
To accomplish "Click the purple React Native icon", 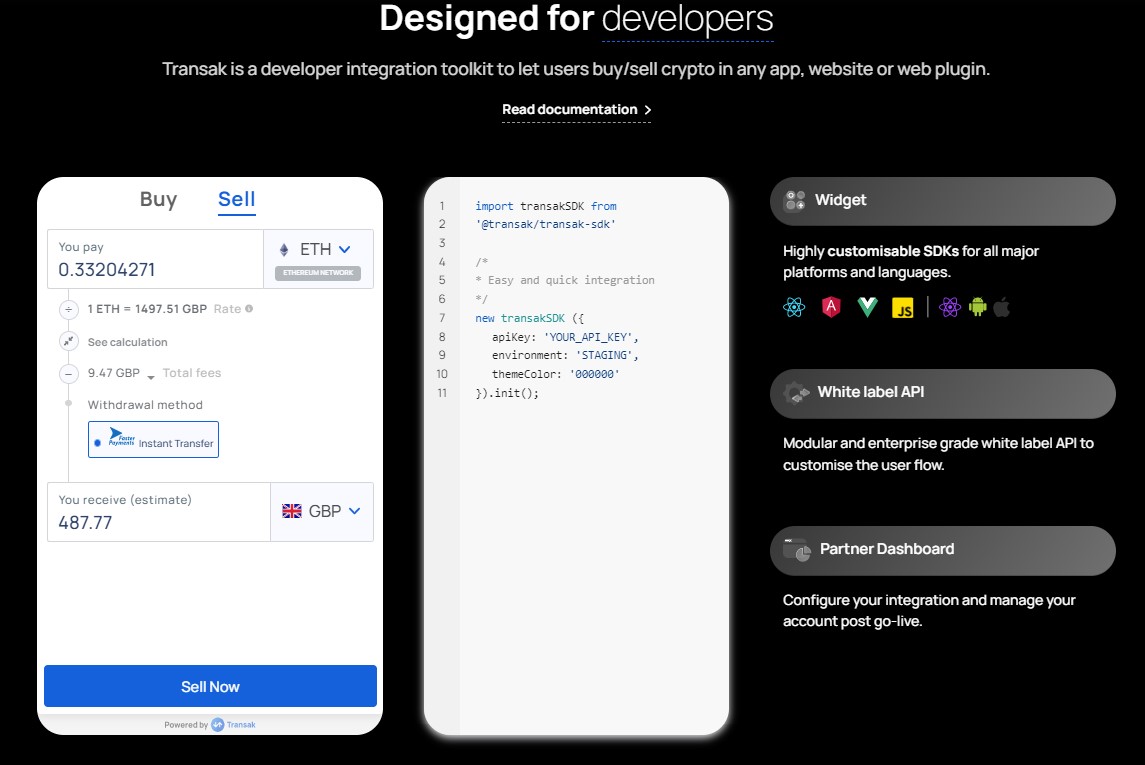I will tap(950, 308).
